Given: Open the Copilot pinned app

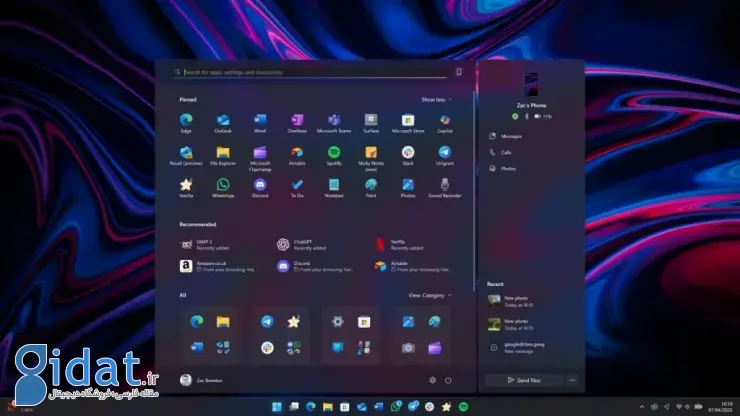Looking at the screenshot, I should [x=444, y=120].
